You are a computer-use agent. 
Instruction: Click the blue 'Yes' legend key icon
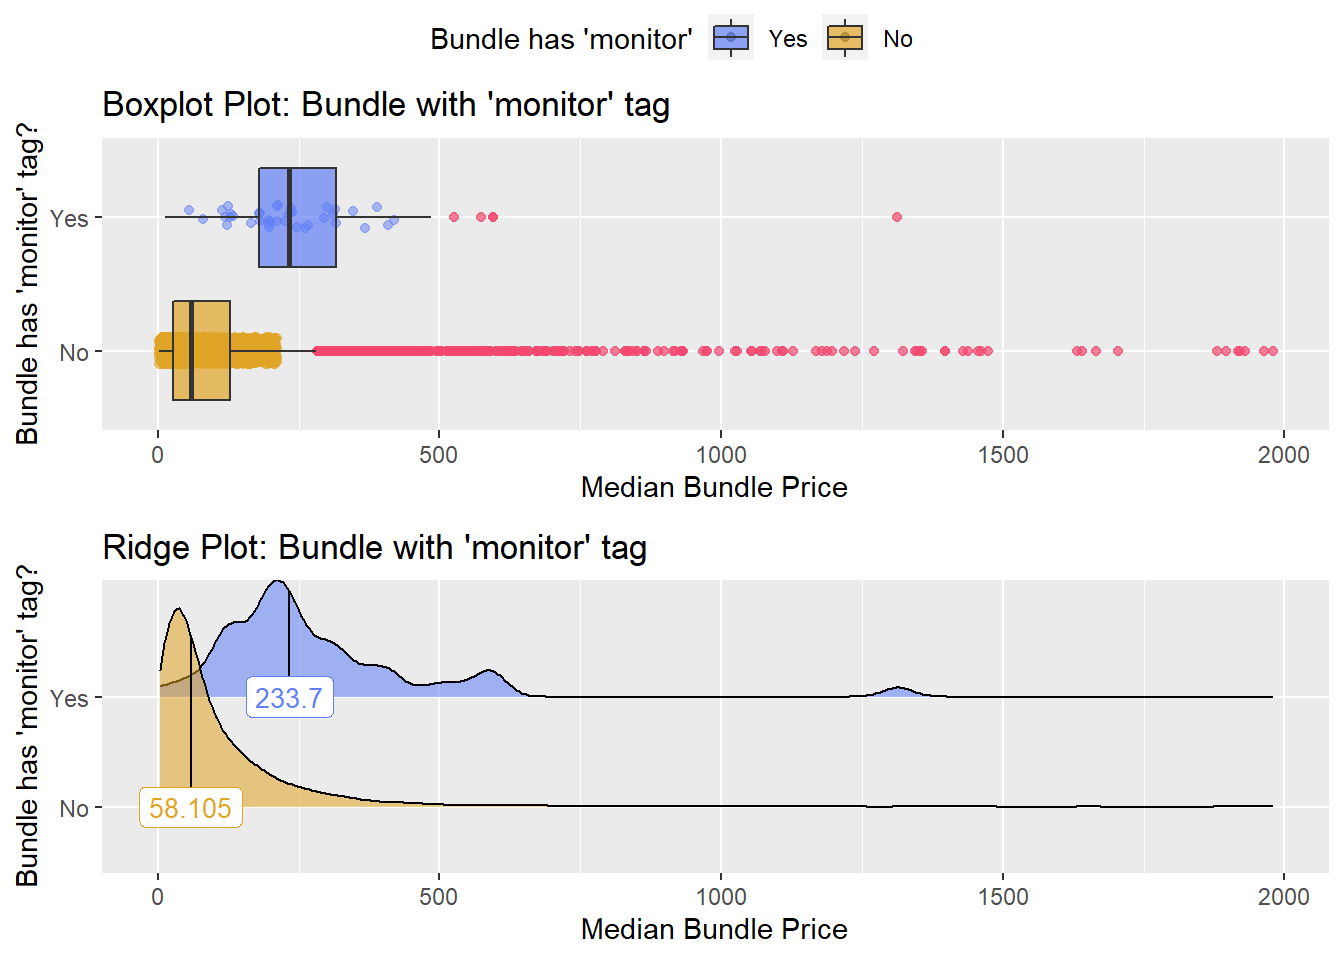tap(731, 38)
